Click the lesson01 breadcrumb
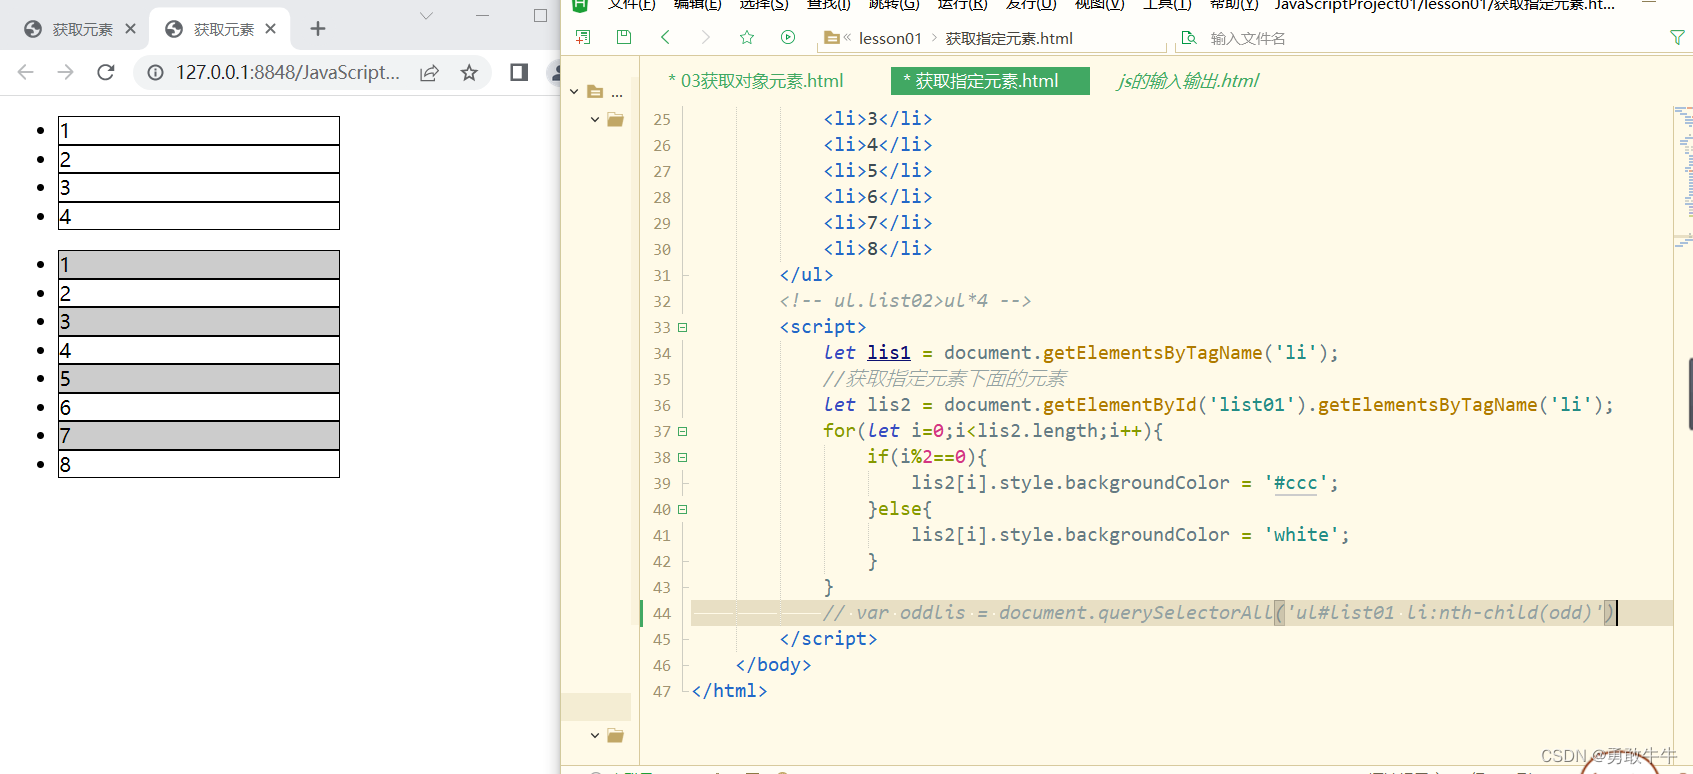Image resolution: width=1693 pixels, height=774 pixels. (x=890, y=38)
